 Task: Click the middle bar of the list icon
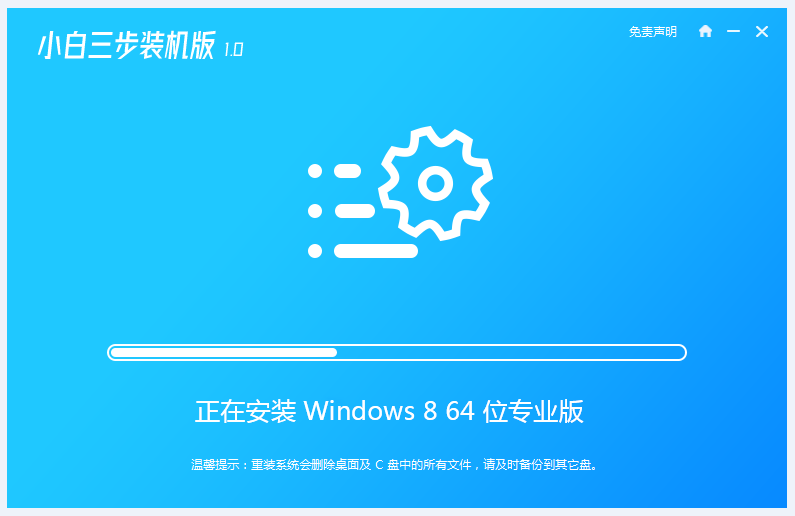click(355, 211)
